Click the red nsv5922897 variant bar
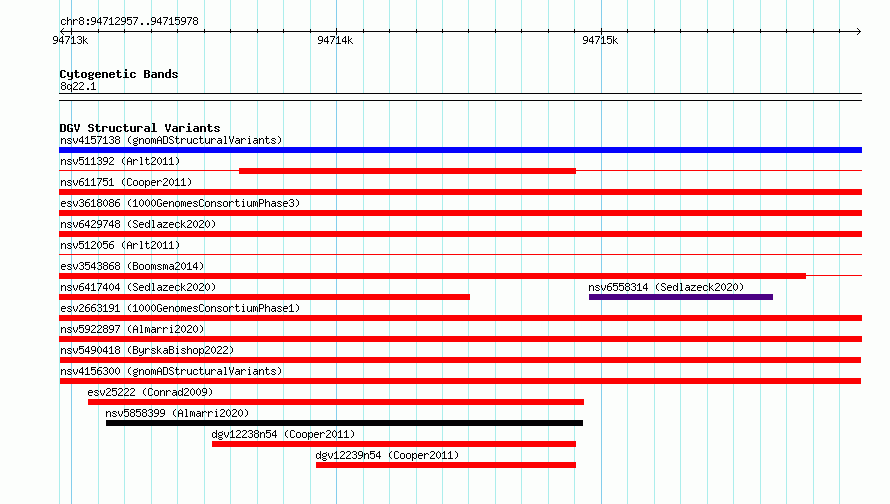890x504 pixels. click(x=460, y=339)
